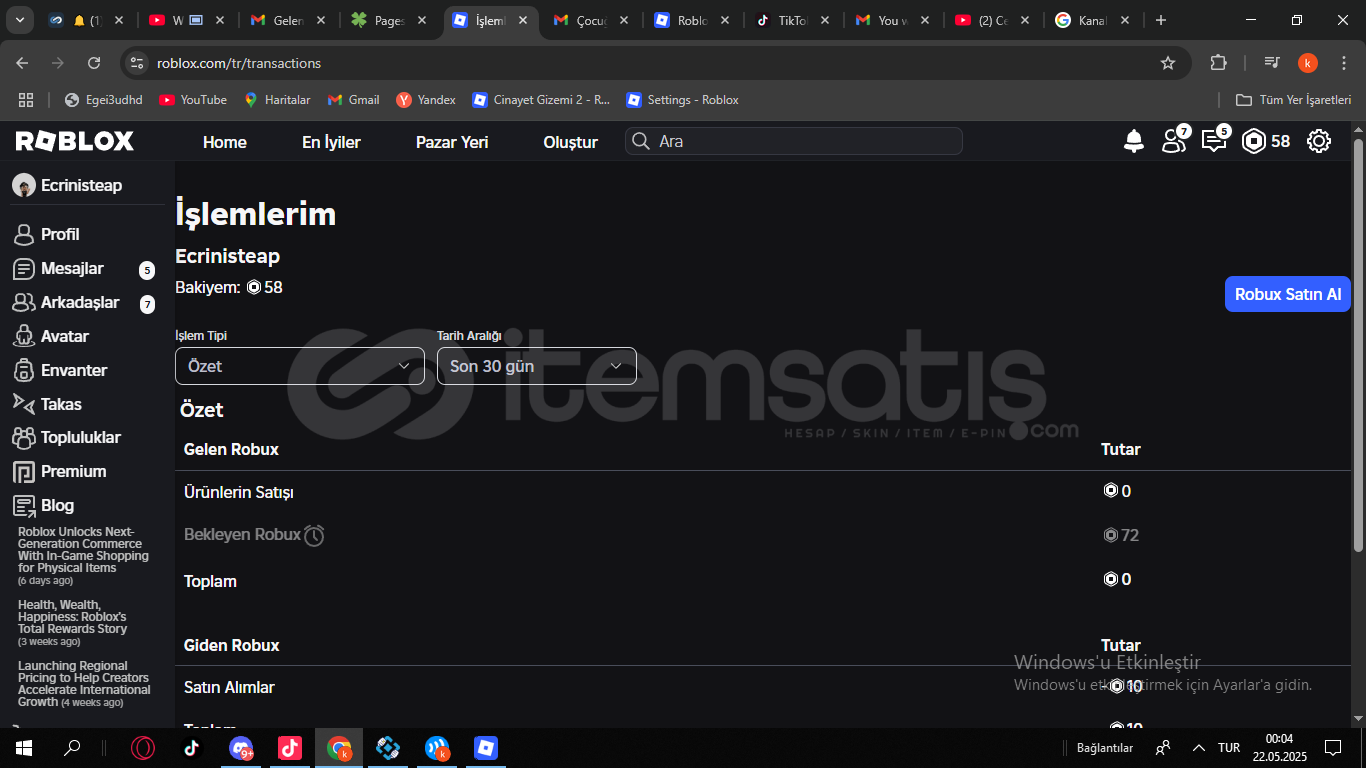Open Windows notification center
This screenshot has height=768, width=1366.
1333,748
